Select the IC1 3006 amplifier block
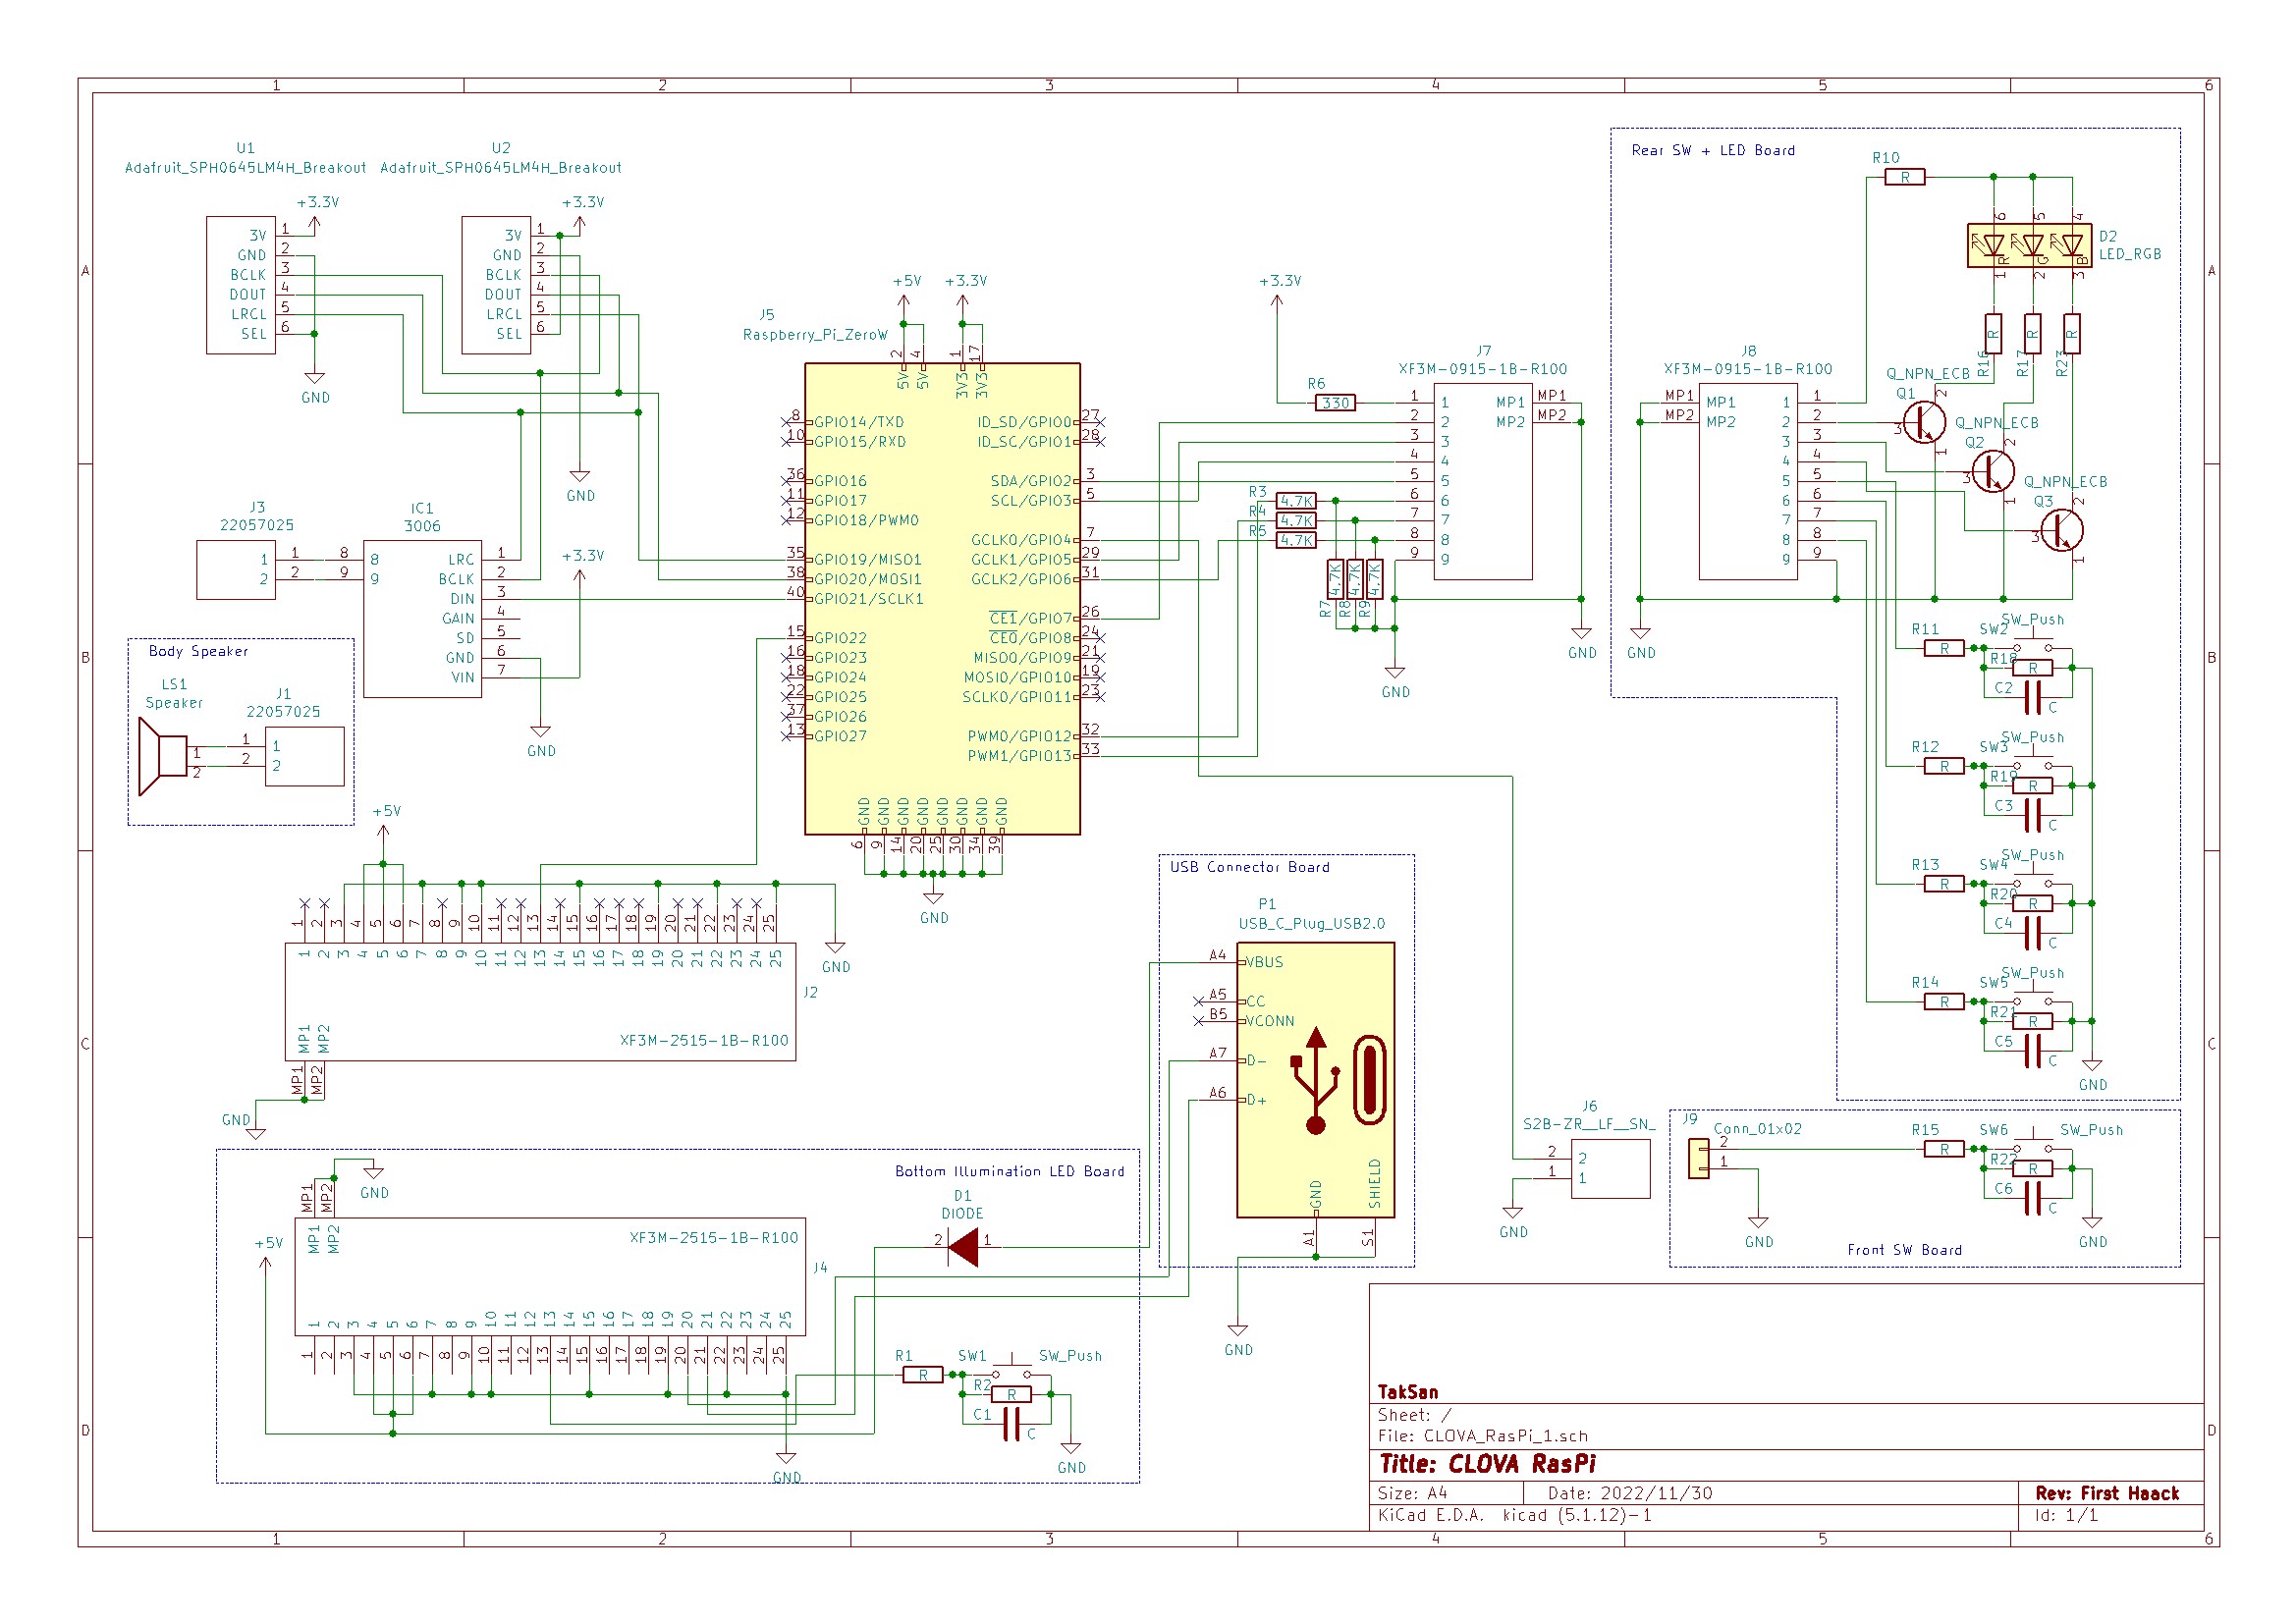 tap(422, 618)
